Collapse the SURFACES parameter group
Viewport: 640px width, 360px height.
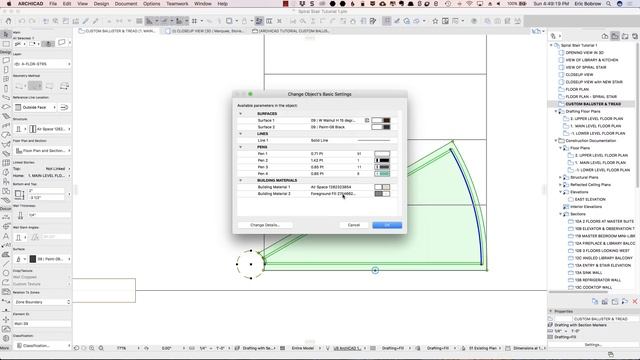point(240,113)
